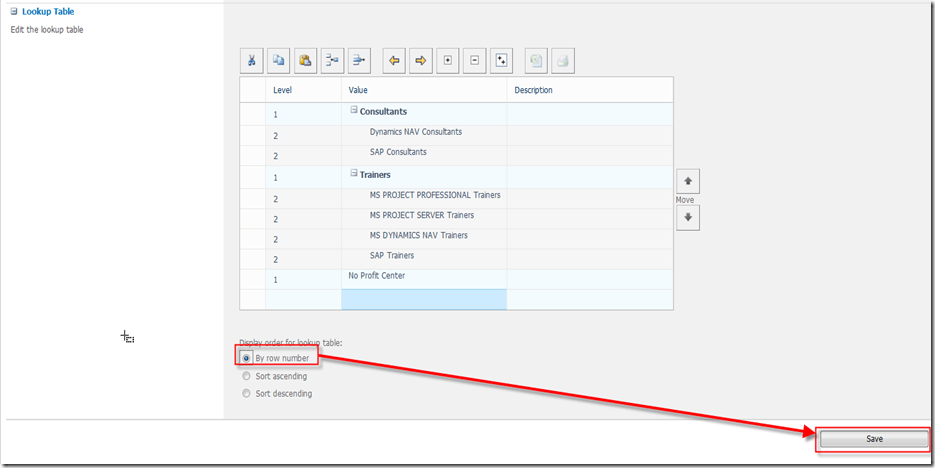935x468 pixels.
Task: Click the Cut scissors icon
Action: 252,61
